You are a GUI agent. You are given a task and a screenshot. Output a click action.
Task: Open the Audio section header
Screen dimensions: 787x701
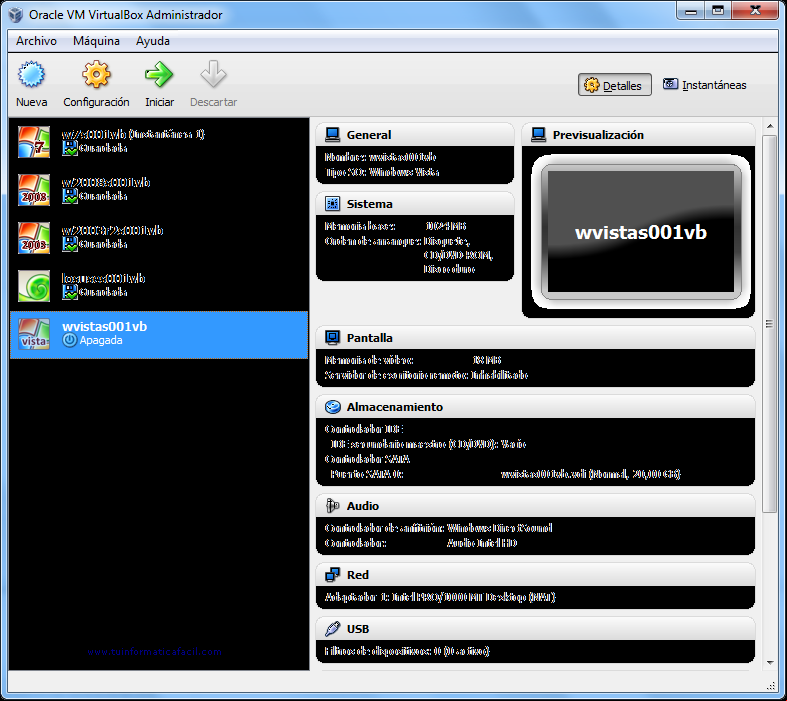point(535,506)
